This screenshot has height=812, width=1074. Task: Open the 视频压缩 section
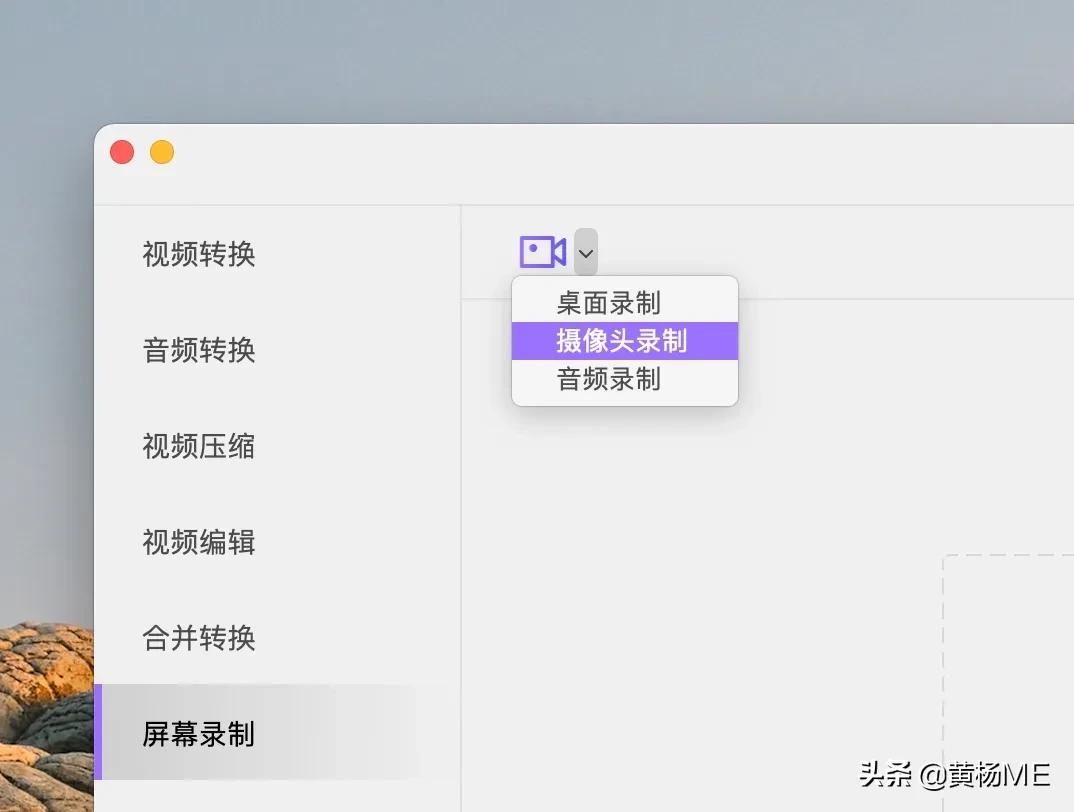click(198, 447)
